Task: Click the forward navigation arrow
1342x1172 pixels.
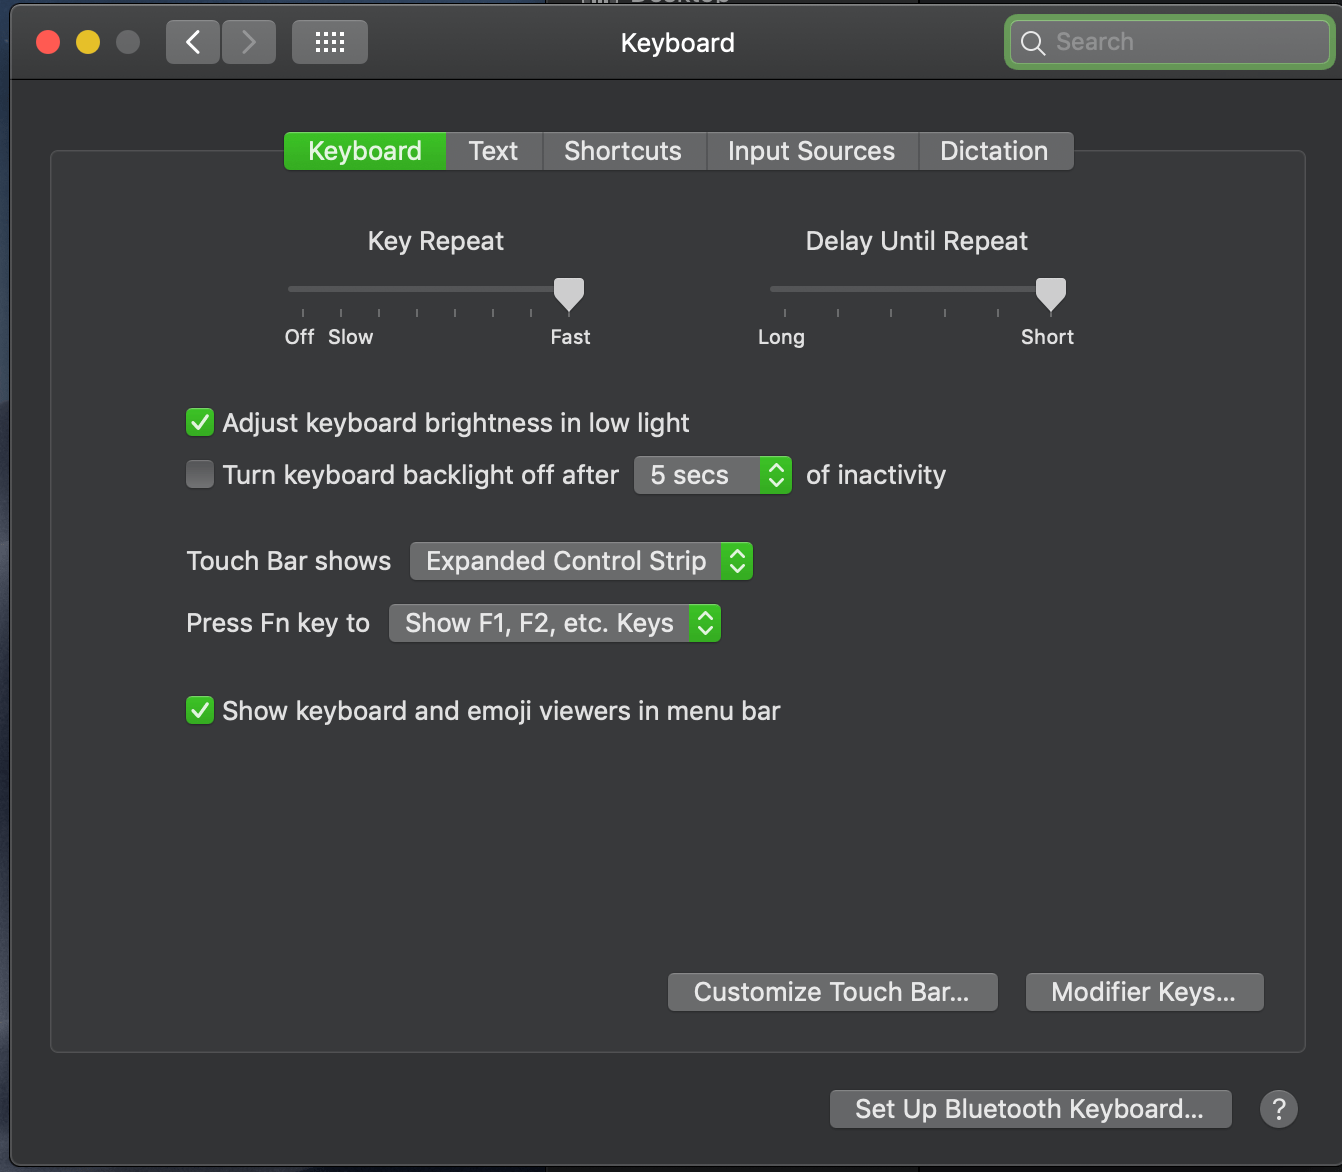Action: (248, 42)
